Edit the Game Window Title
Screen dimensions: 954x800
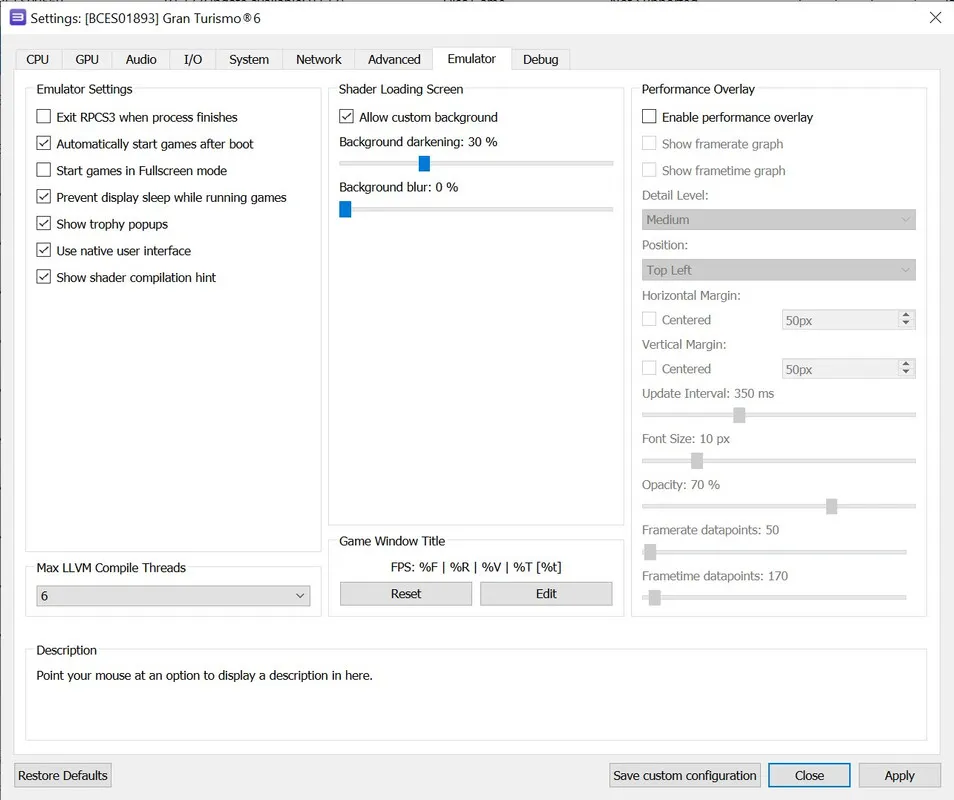coord(546,594)
